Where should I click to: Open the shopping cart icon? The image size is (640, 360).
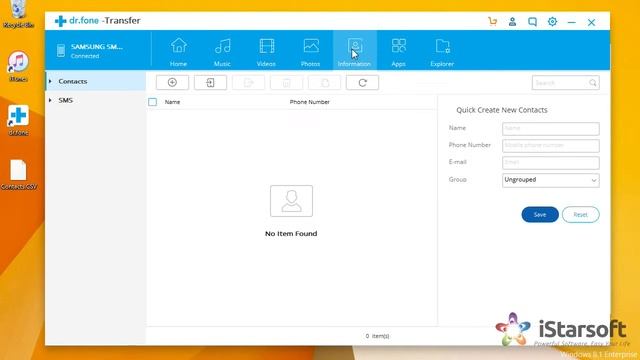(493, 22)
